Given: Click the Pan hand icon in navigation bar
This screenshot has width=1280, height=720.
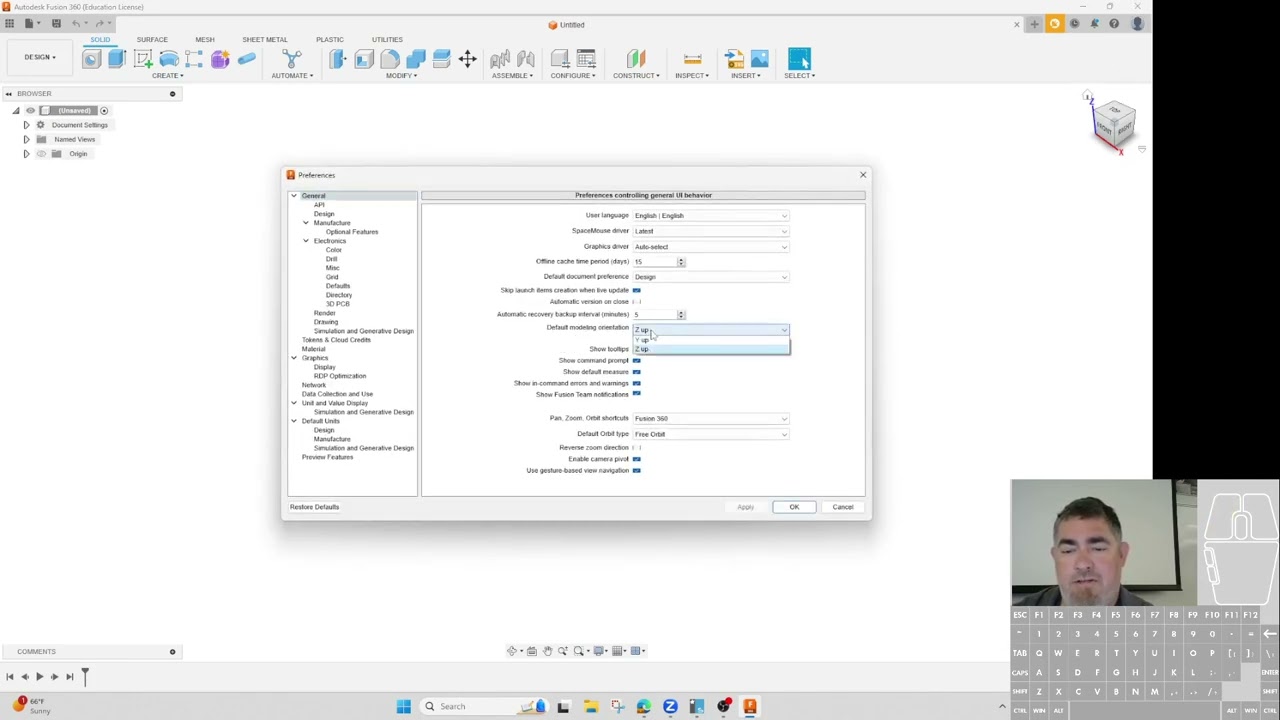Looking at the screenshot, I should (547, 651).
